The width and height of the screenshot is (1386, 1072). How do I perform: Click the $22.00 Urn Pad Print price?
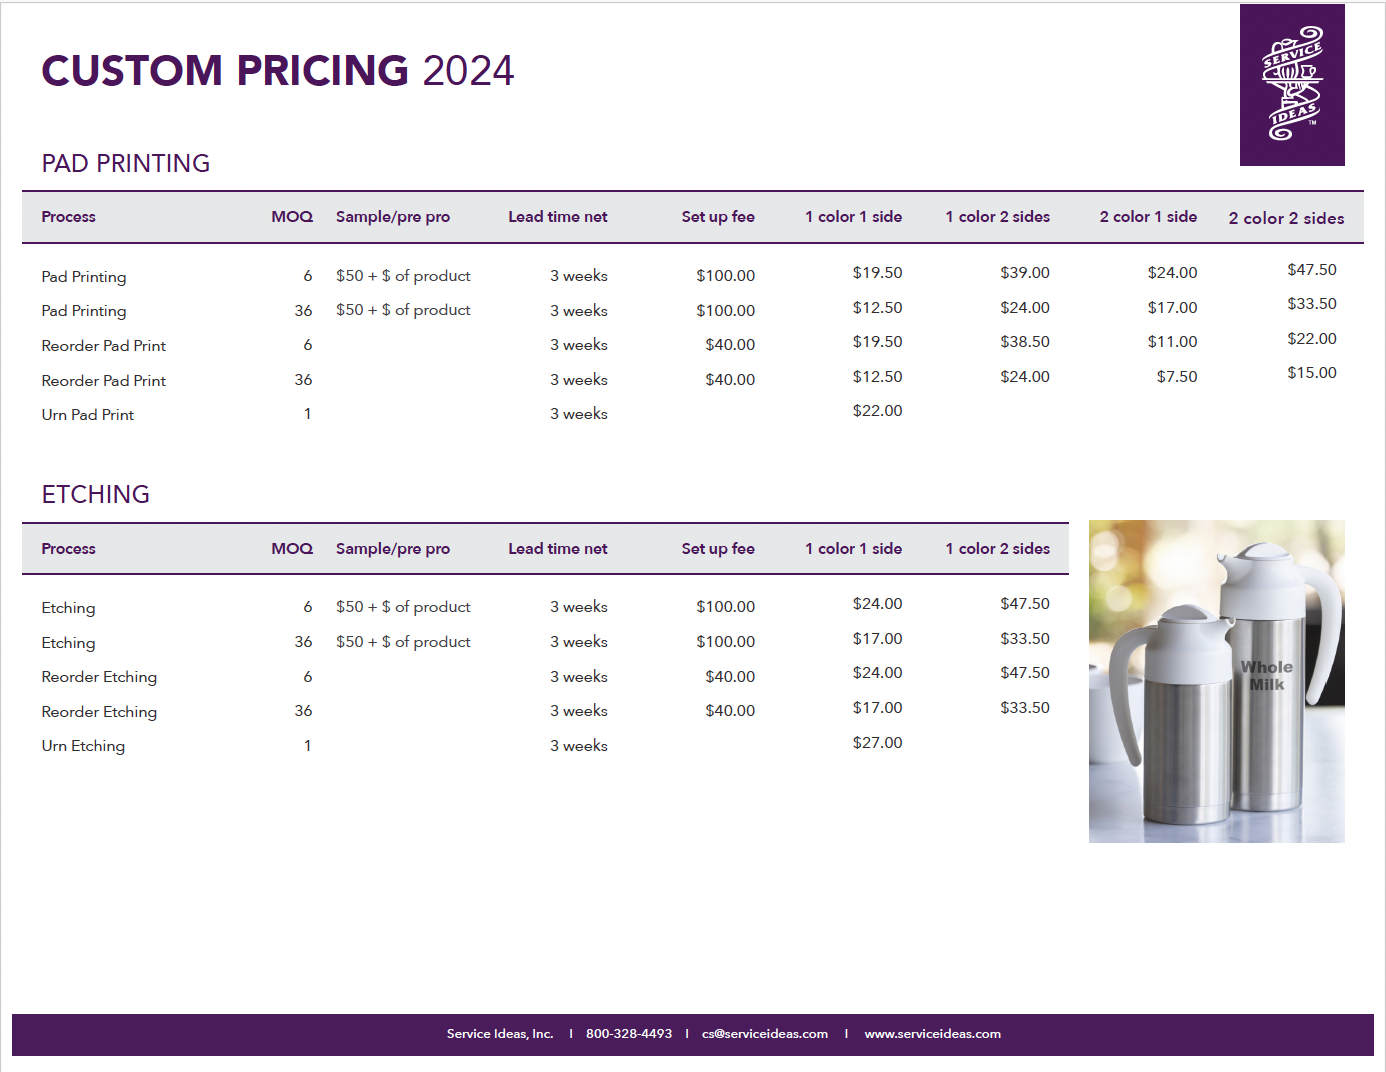(877, 411)
